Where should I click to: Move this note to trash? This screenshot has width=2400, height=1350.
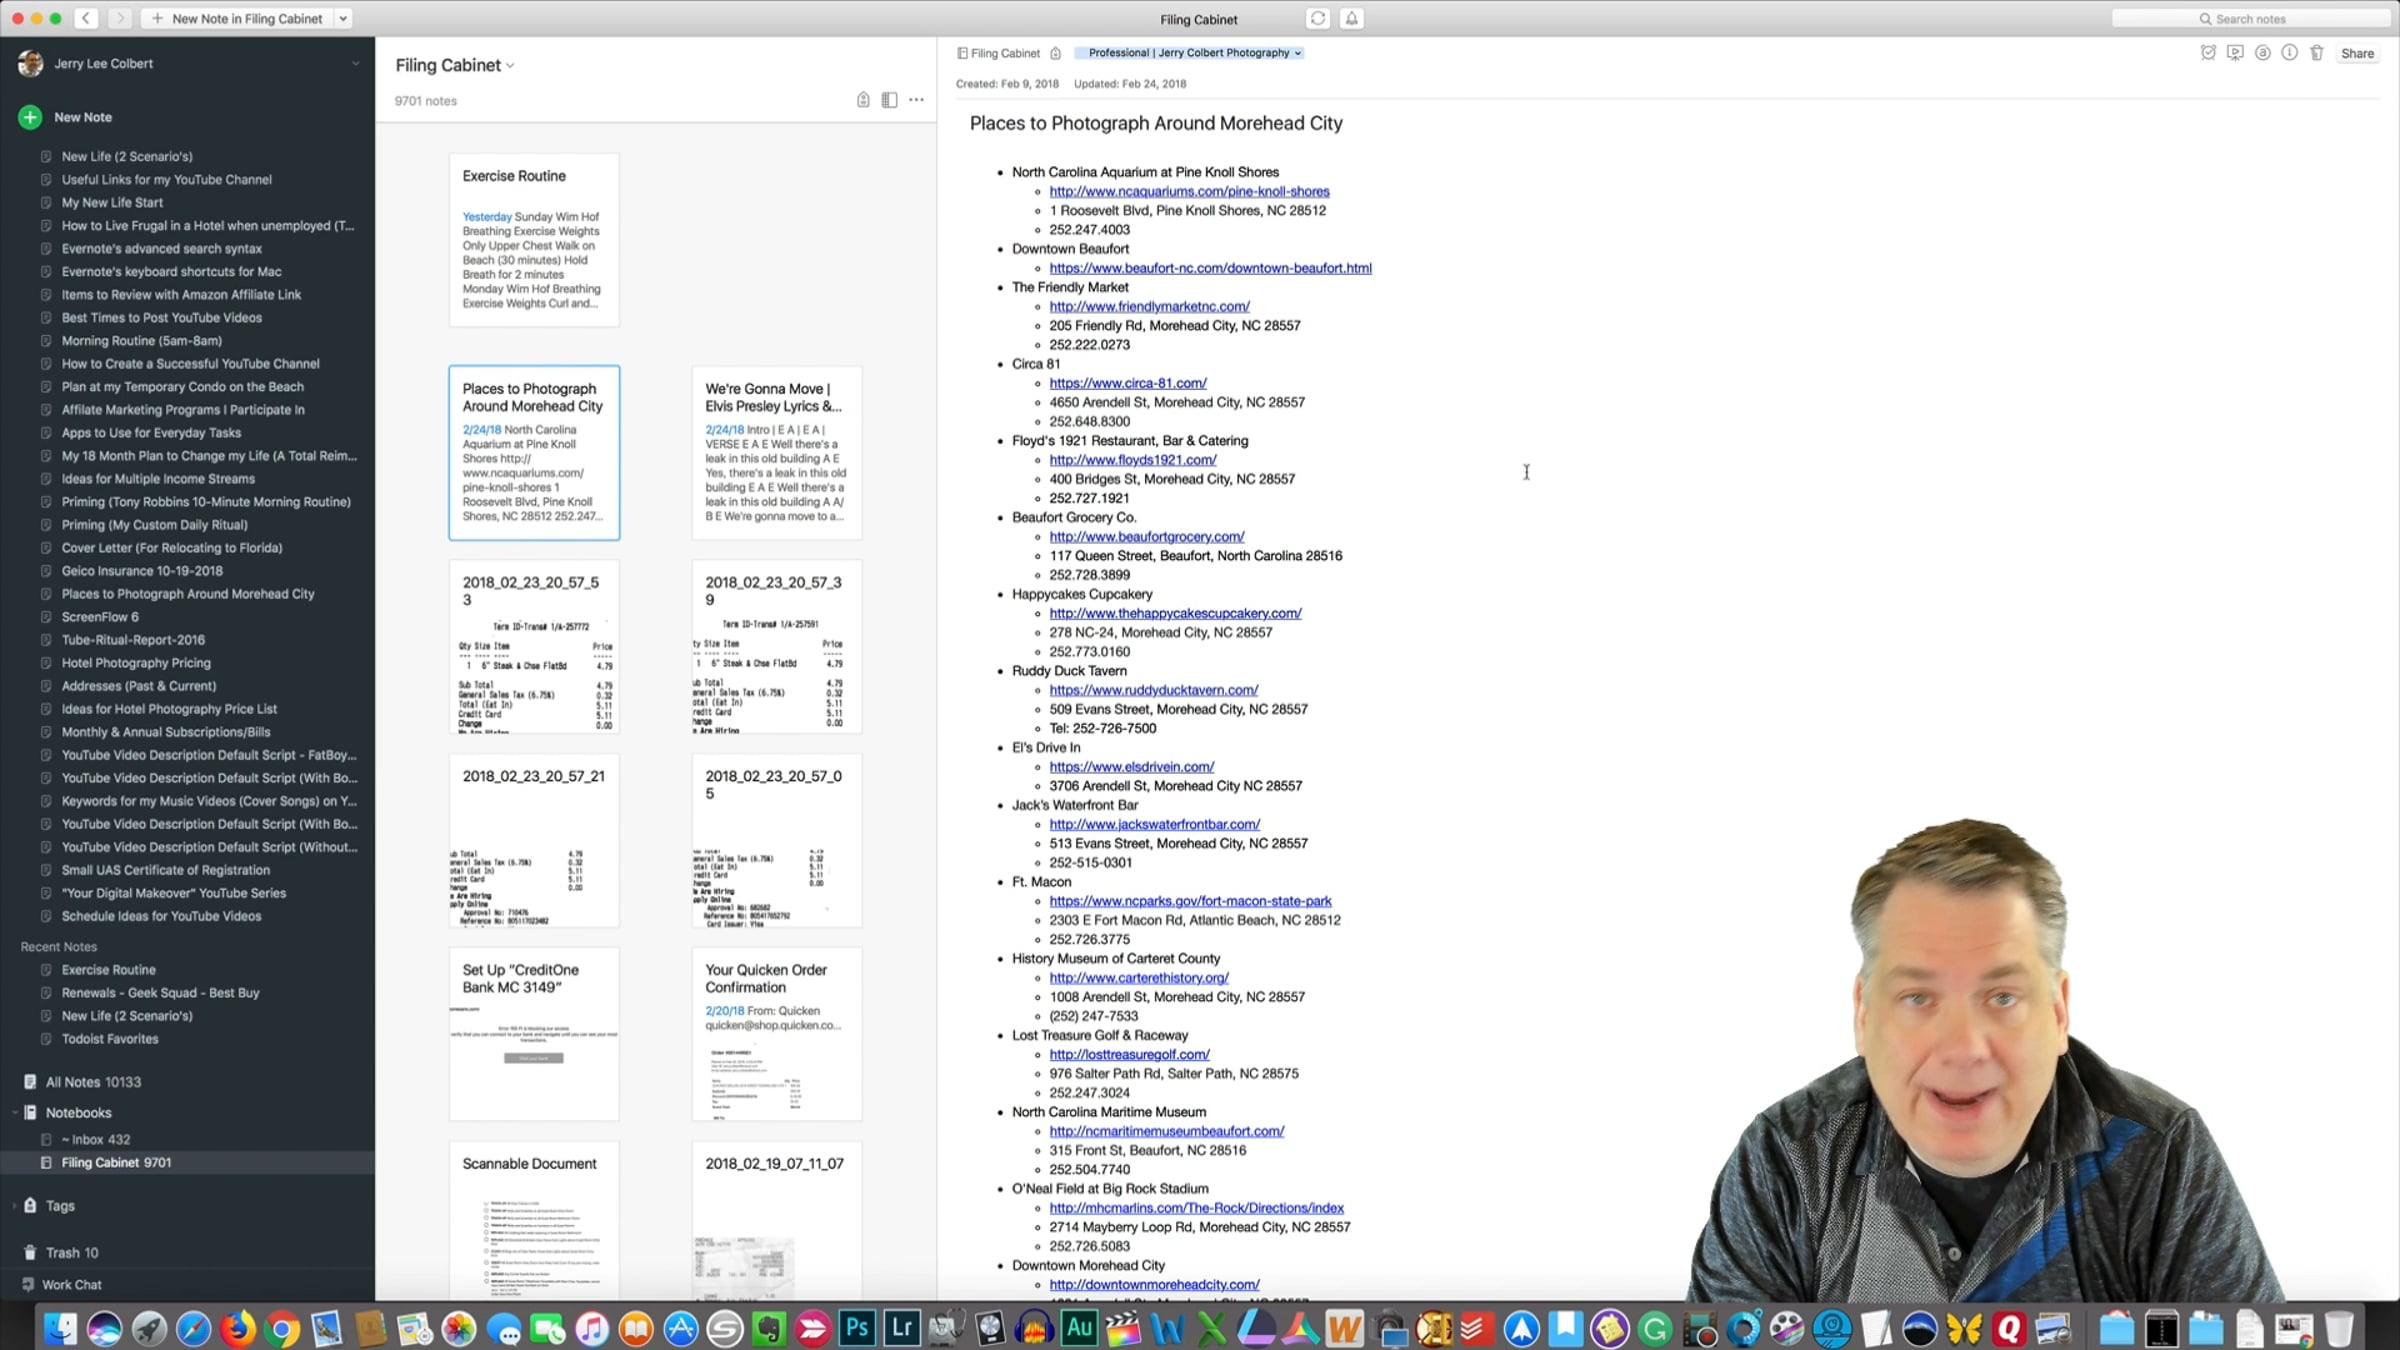(x=2316, y=53)
